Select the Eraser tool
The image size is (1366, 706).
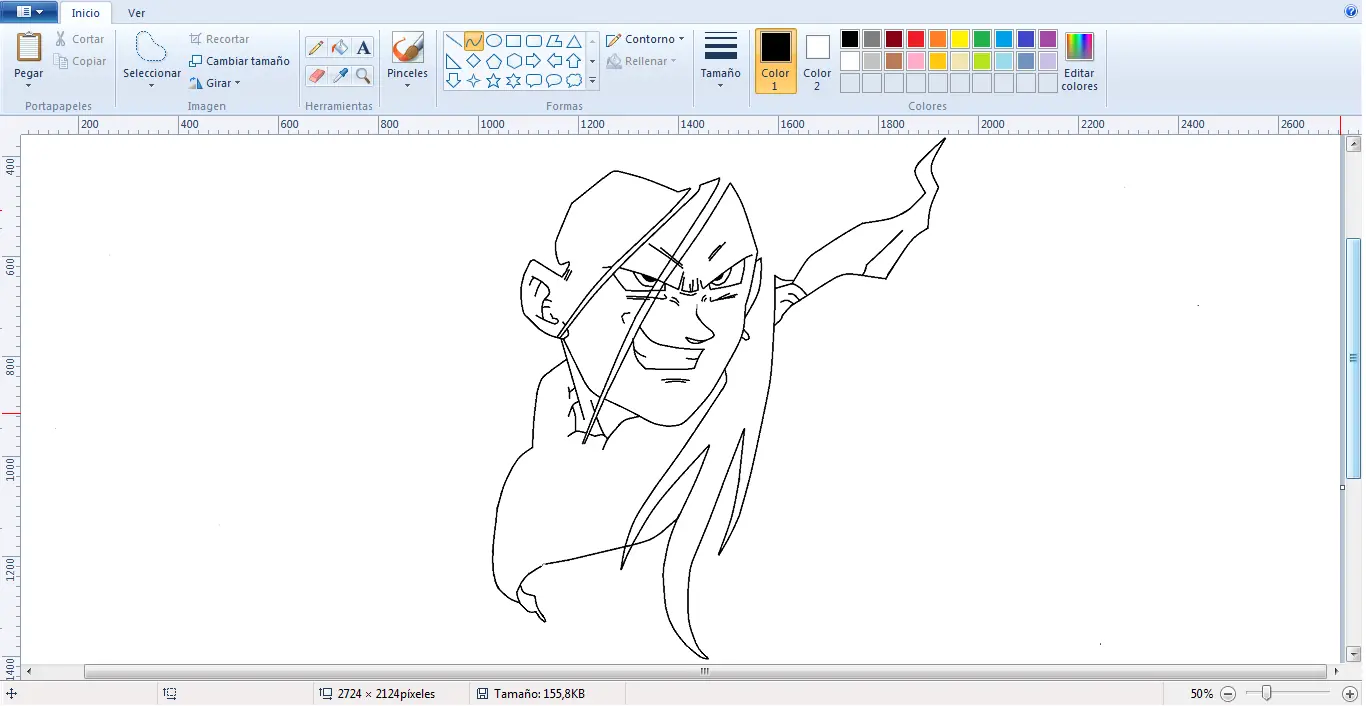316,75
